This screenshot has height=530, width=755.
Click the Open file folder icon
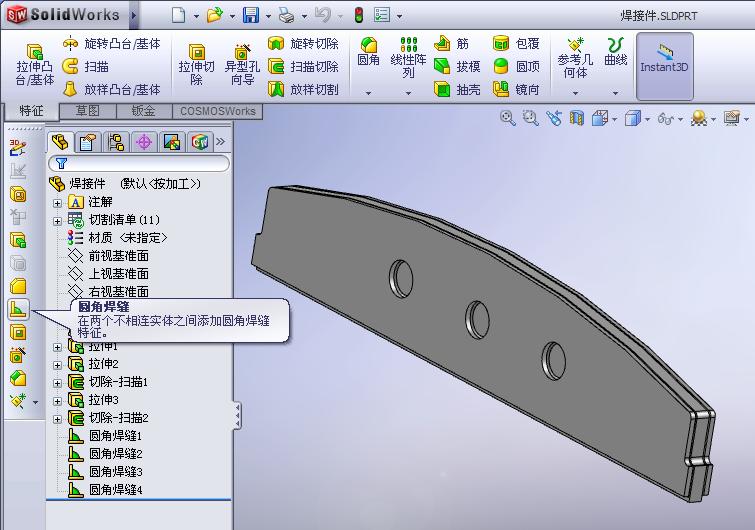click(214, 15)
